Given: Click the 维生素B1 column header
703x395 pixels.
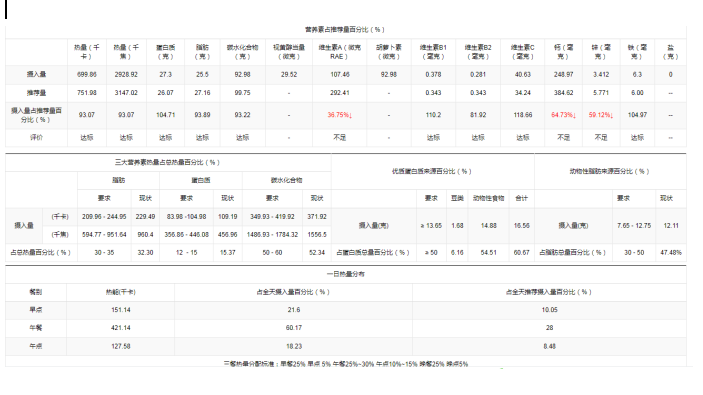Looking at the screenshot, I should point(433,52).
